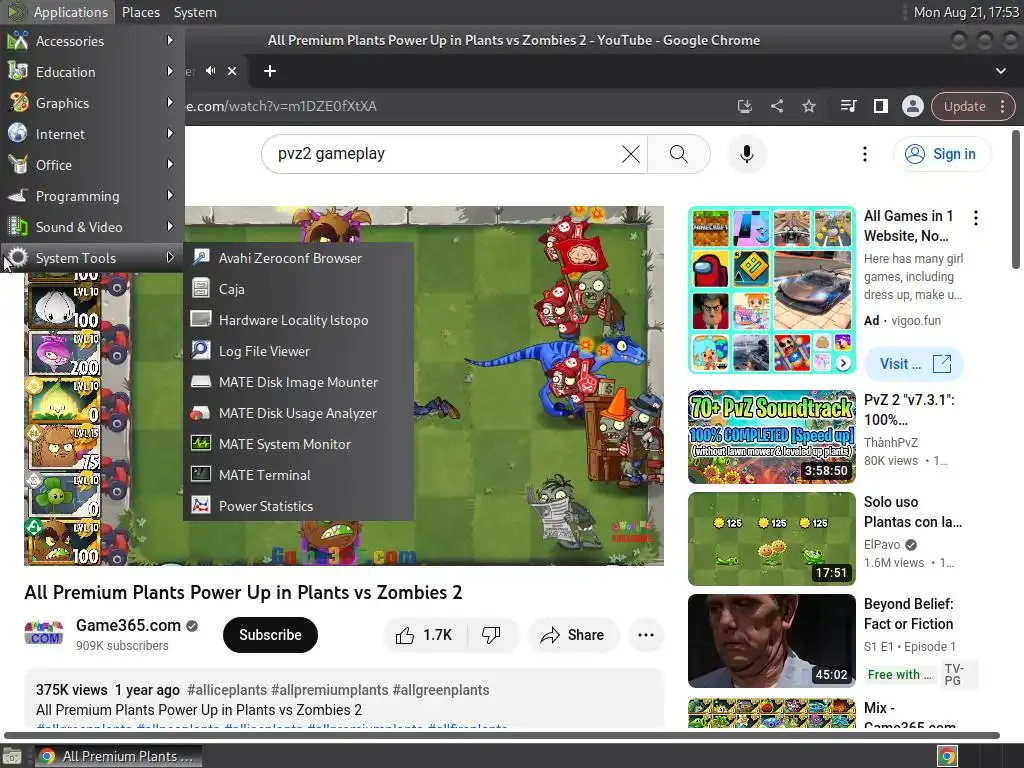Image resolution: width=1024 pixels, height=768 pixels.
Task: Click the YouTube search magnifier button
Action: (x=679, y=154)
